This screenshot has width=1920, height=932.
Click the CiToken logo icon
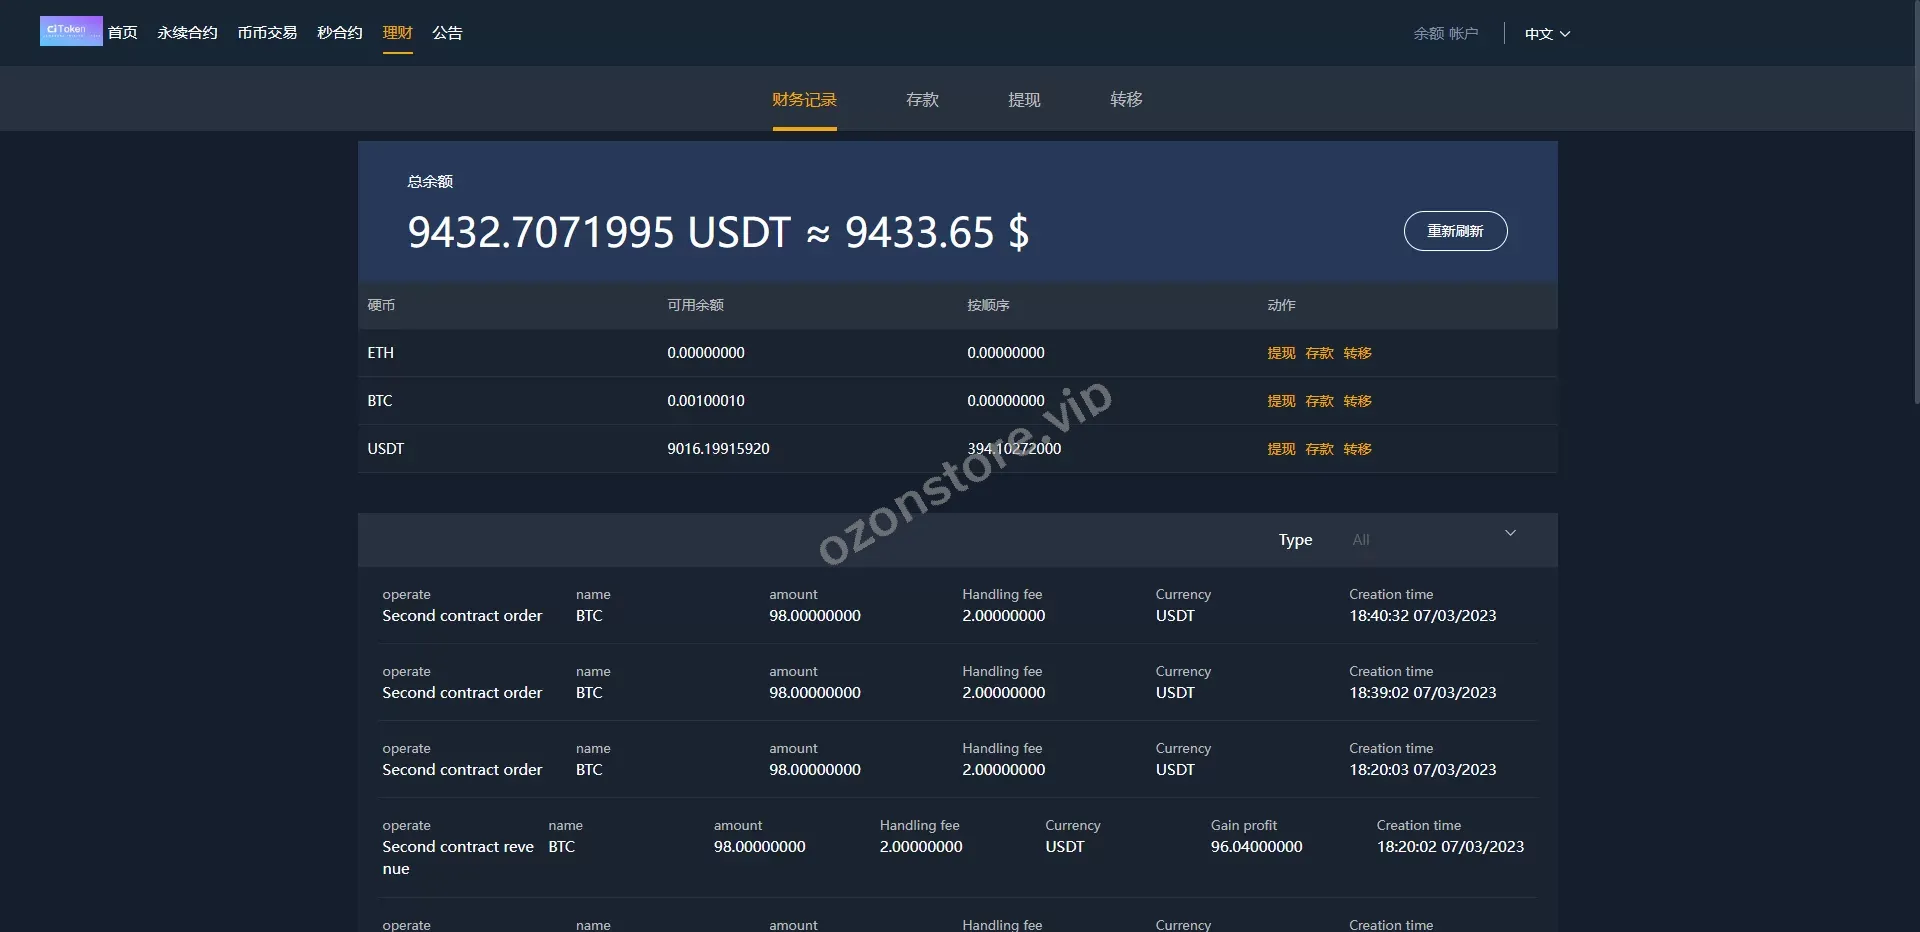click(70, 31)
